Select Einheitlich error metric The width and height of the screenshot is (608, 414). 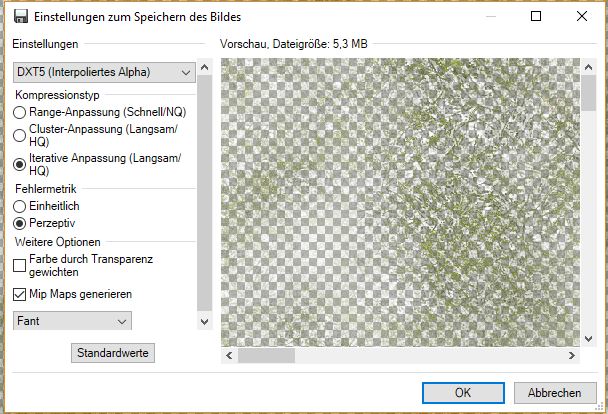click(20, 205)
